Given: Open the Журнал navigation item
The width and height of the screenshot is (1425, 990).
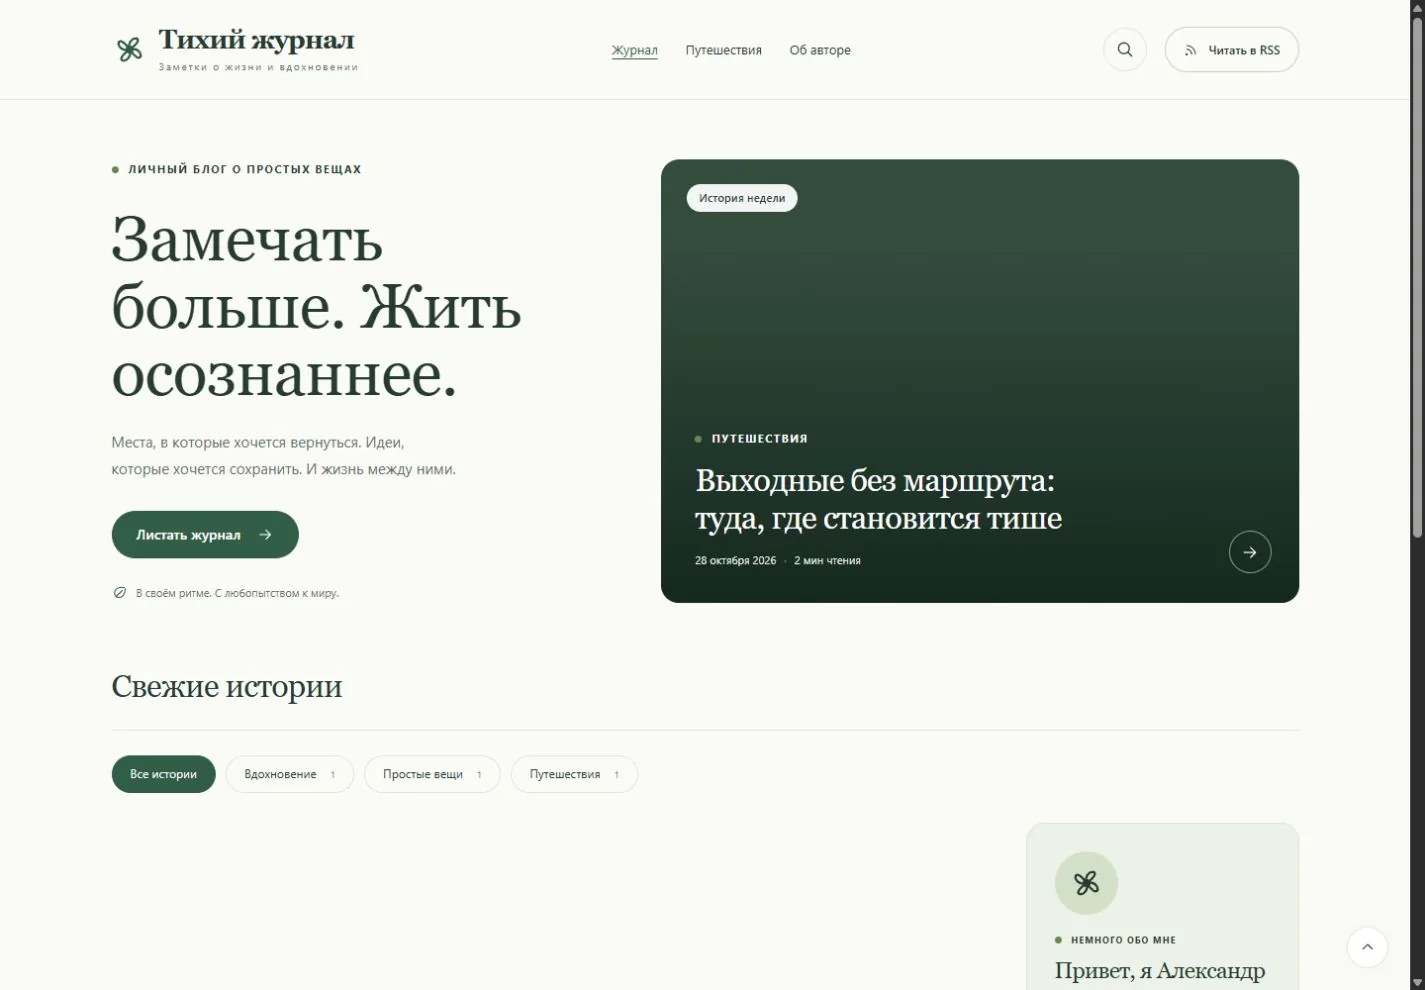Looking at the screenshot, I should pos(635,50).
